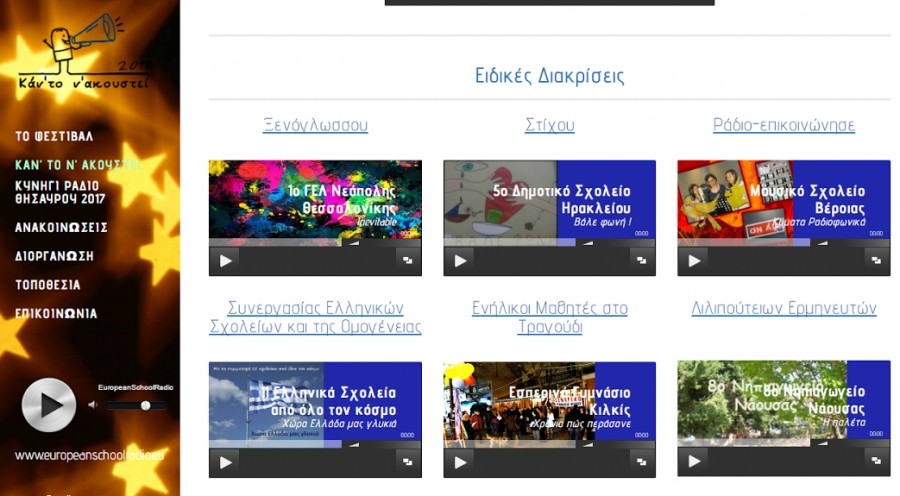The image size is (900, 496).
Task: Play the 5ο Δημοτικό Σχολείο Ηρακλείου video
Action: [x=460, y=261]
